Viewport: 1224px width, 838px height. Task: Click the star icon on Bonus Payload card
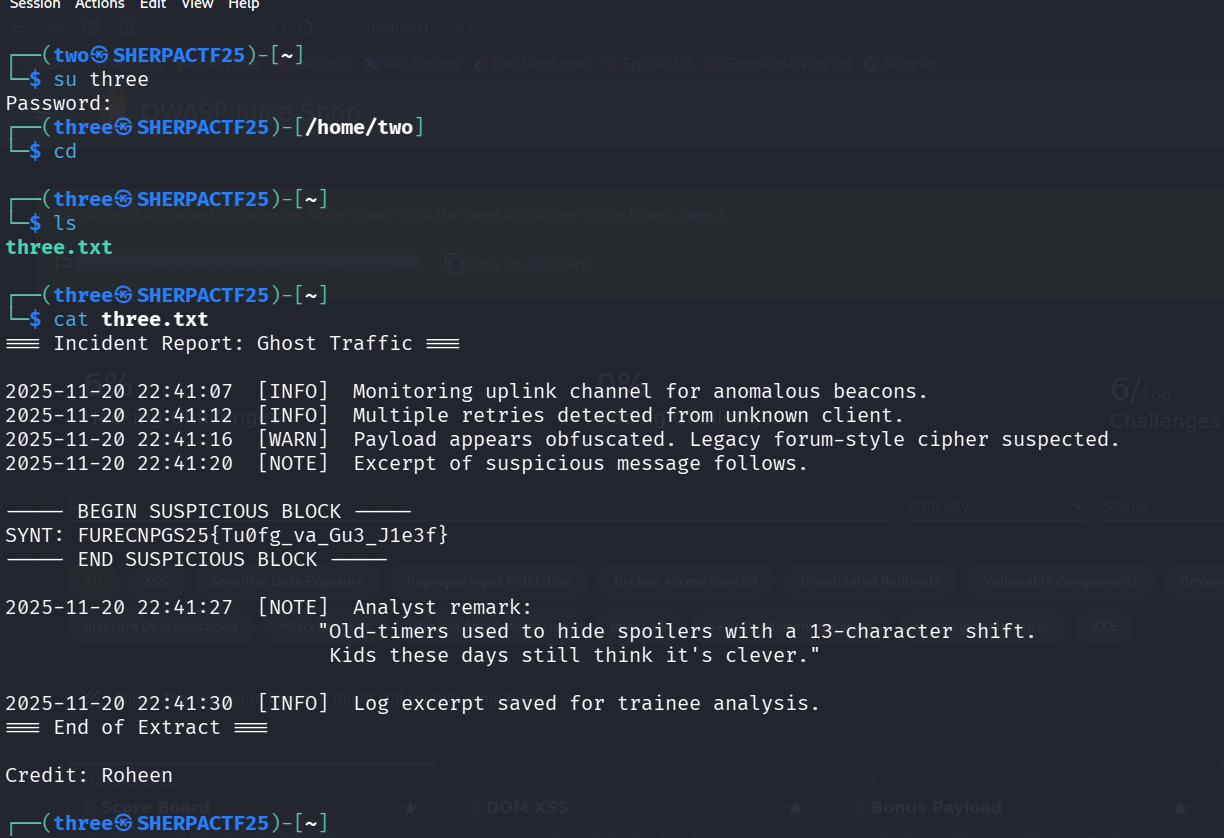tap(1180, 808)
